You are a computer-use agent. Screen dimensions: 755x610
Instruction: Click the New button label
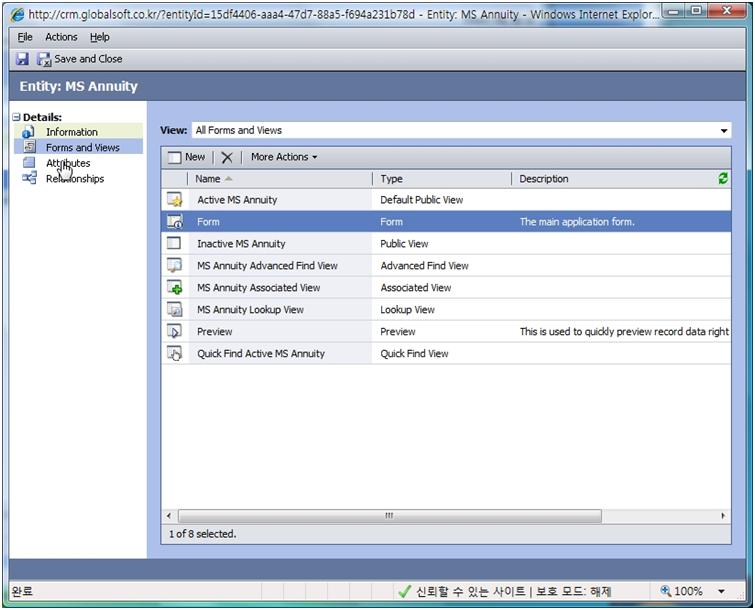click(195, 157)
